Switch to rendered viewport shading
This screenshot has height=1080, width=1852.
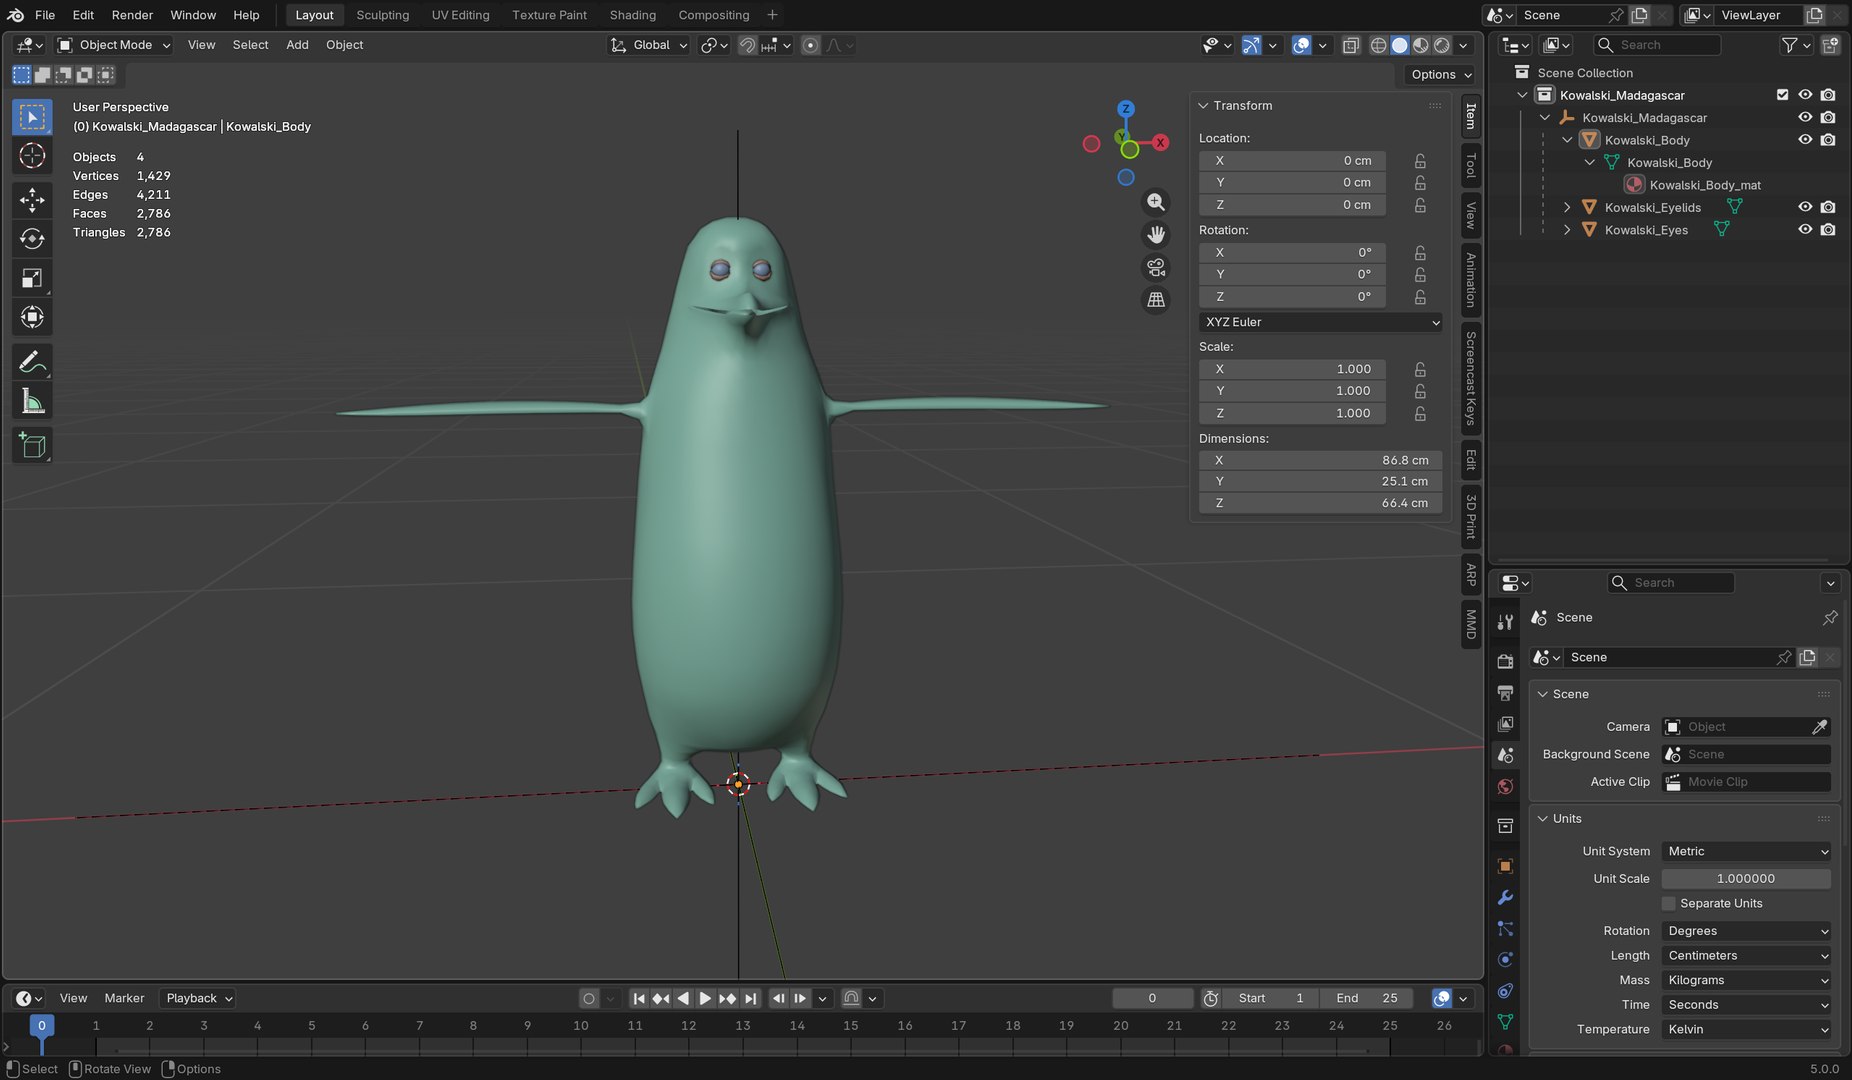tap(1442, 45)
